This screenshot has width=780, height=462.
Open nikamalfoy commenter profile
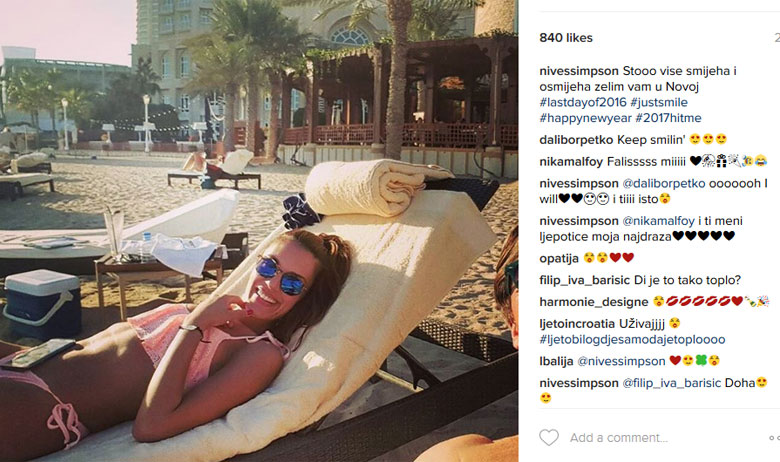pyautogui.click(x=572, y=162)
